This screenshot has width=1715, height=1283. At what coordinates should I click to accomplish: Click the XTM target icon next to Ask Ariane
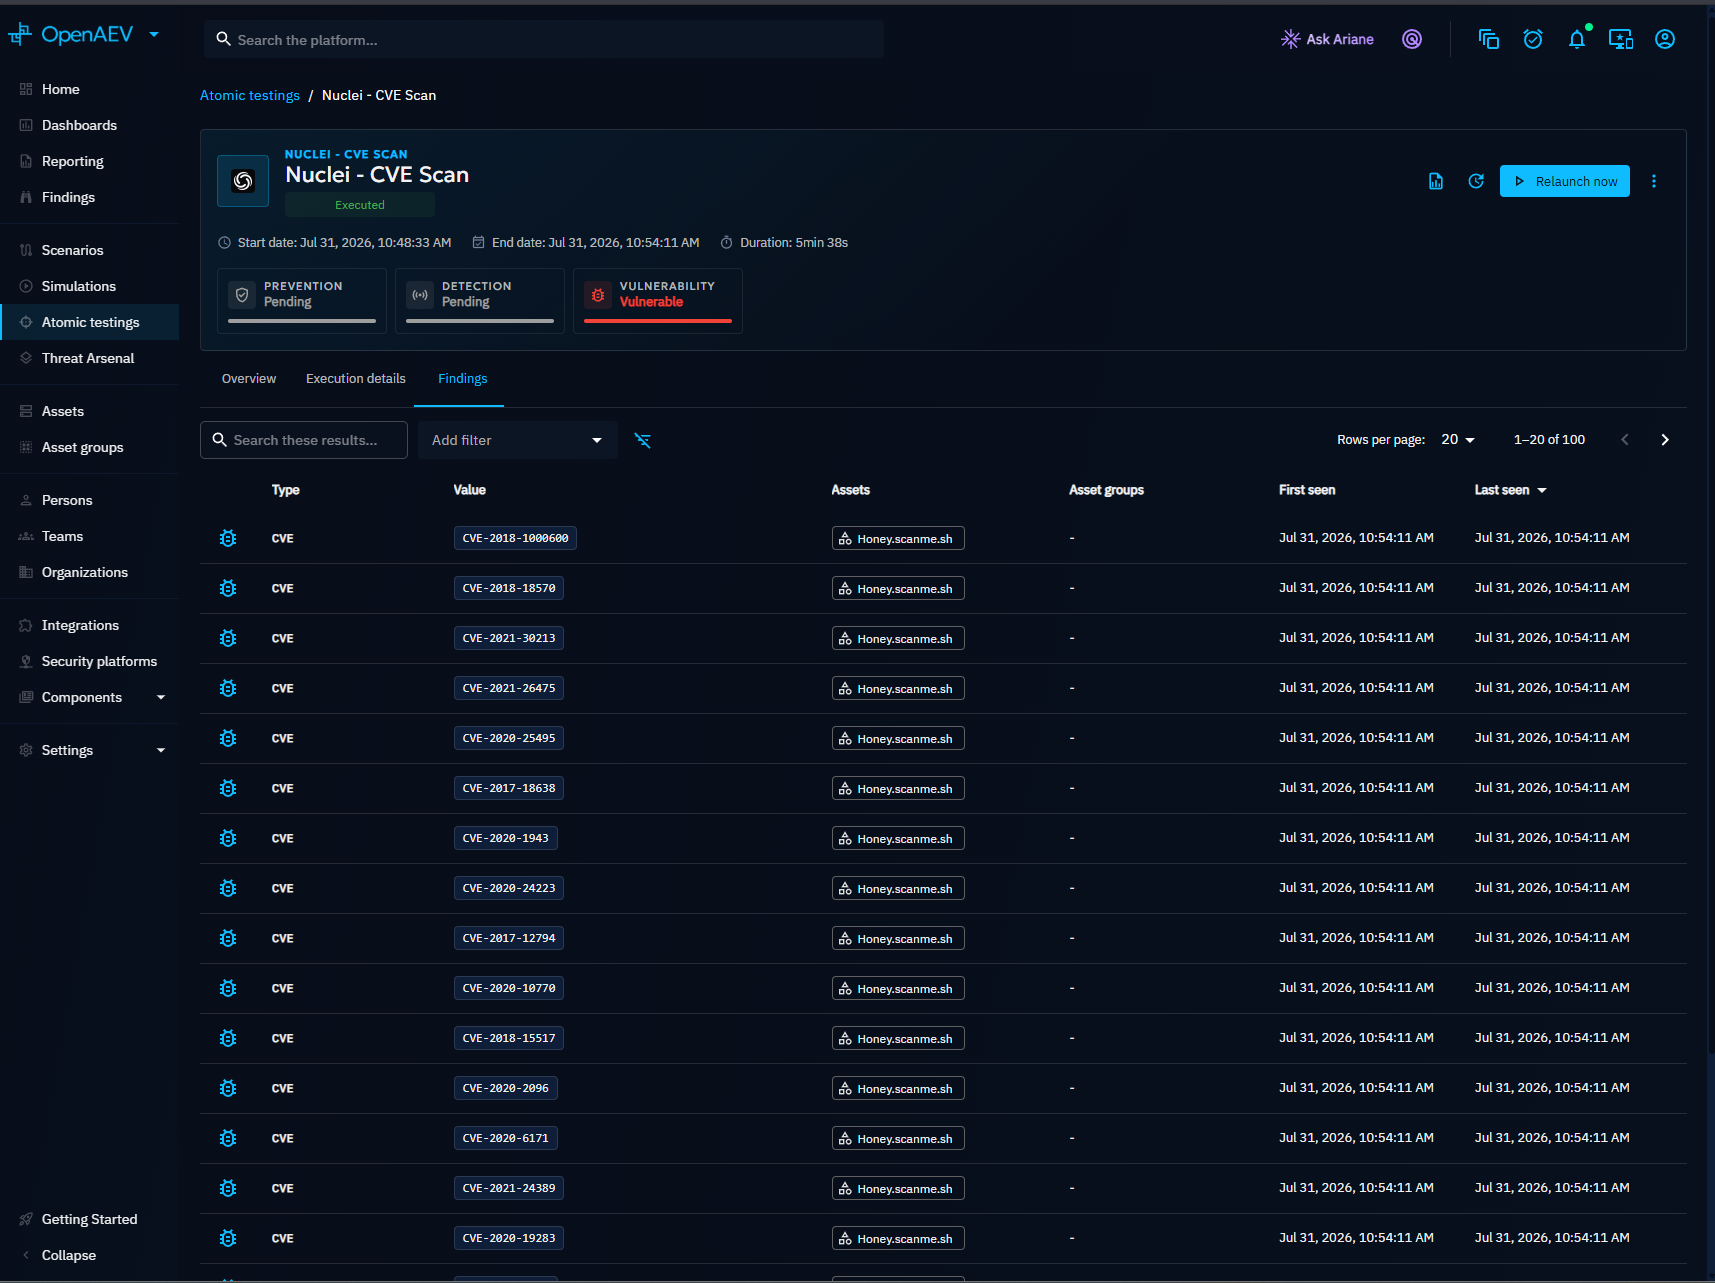pos(1412,39)
